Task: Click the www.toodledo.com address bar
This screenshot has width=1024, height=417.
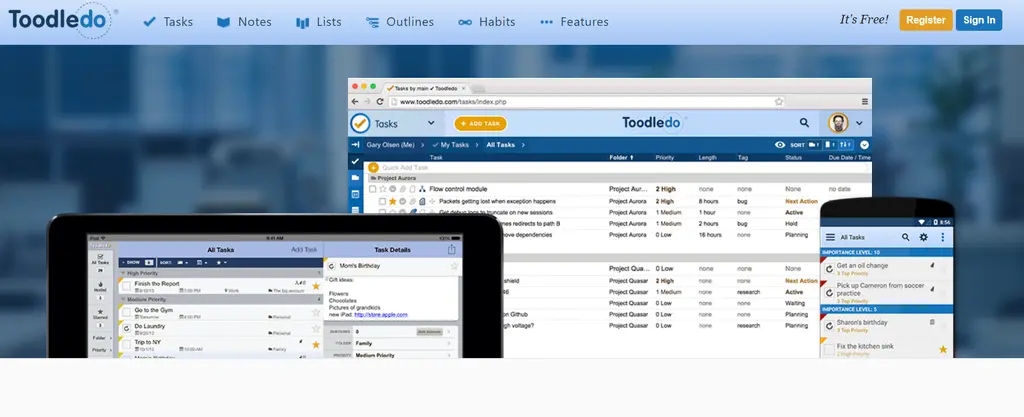Action: pyautogui.click(x=586, y=102)
